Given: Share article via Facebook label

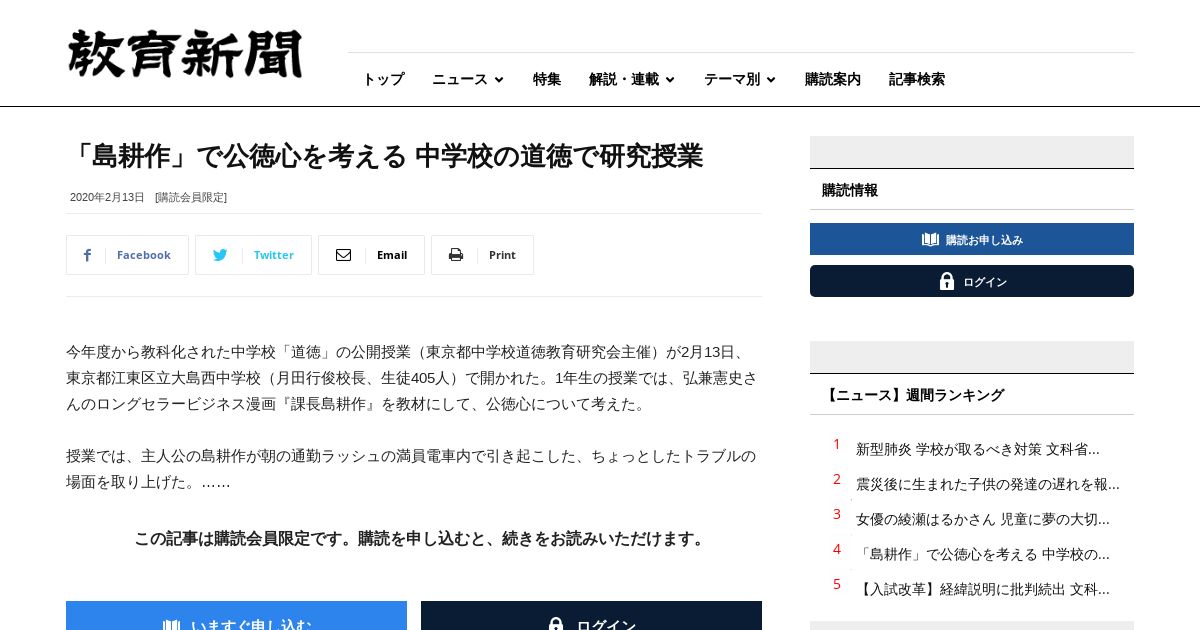Looking at the screenshot, I should [x=144, y=255].
